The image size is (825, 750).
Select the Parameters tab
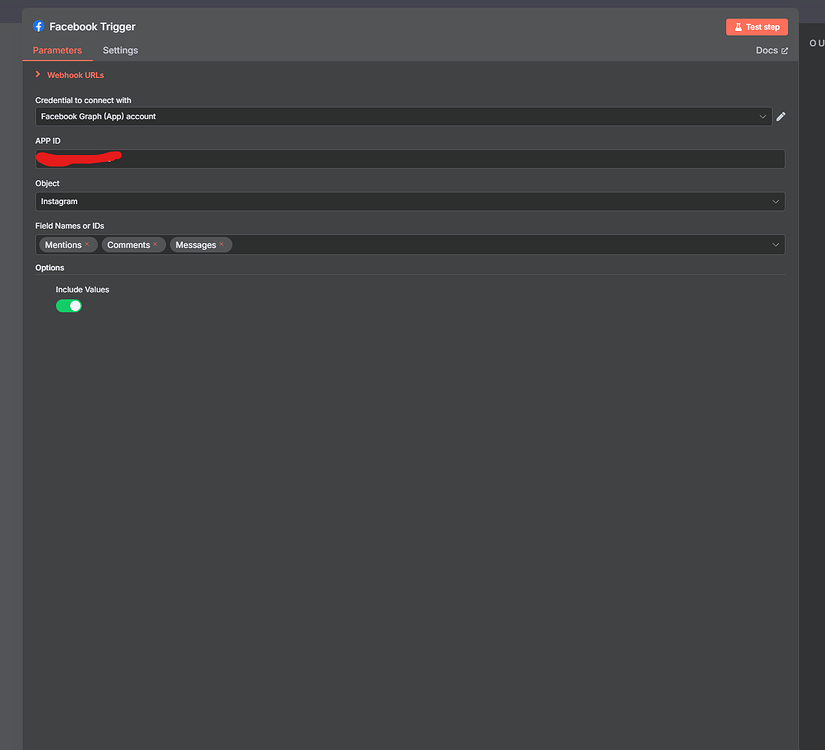57,51
